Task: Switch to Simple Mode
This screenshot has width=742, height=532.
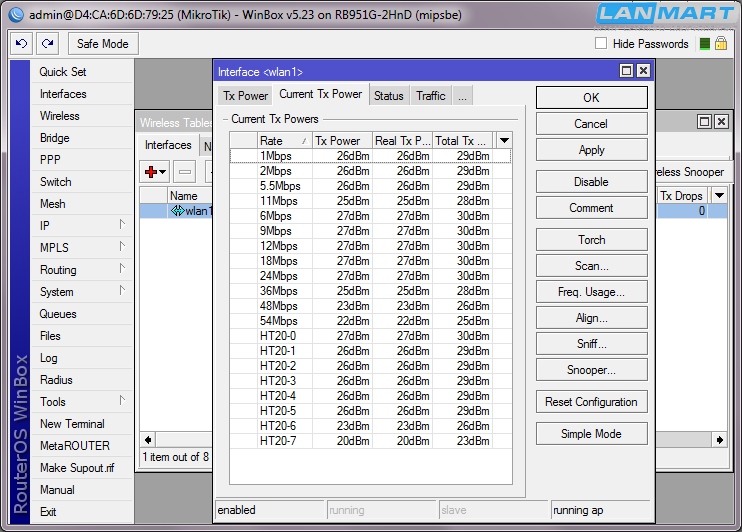Action: (592, 434)
